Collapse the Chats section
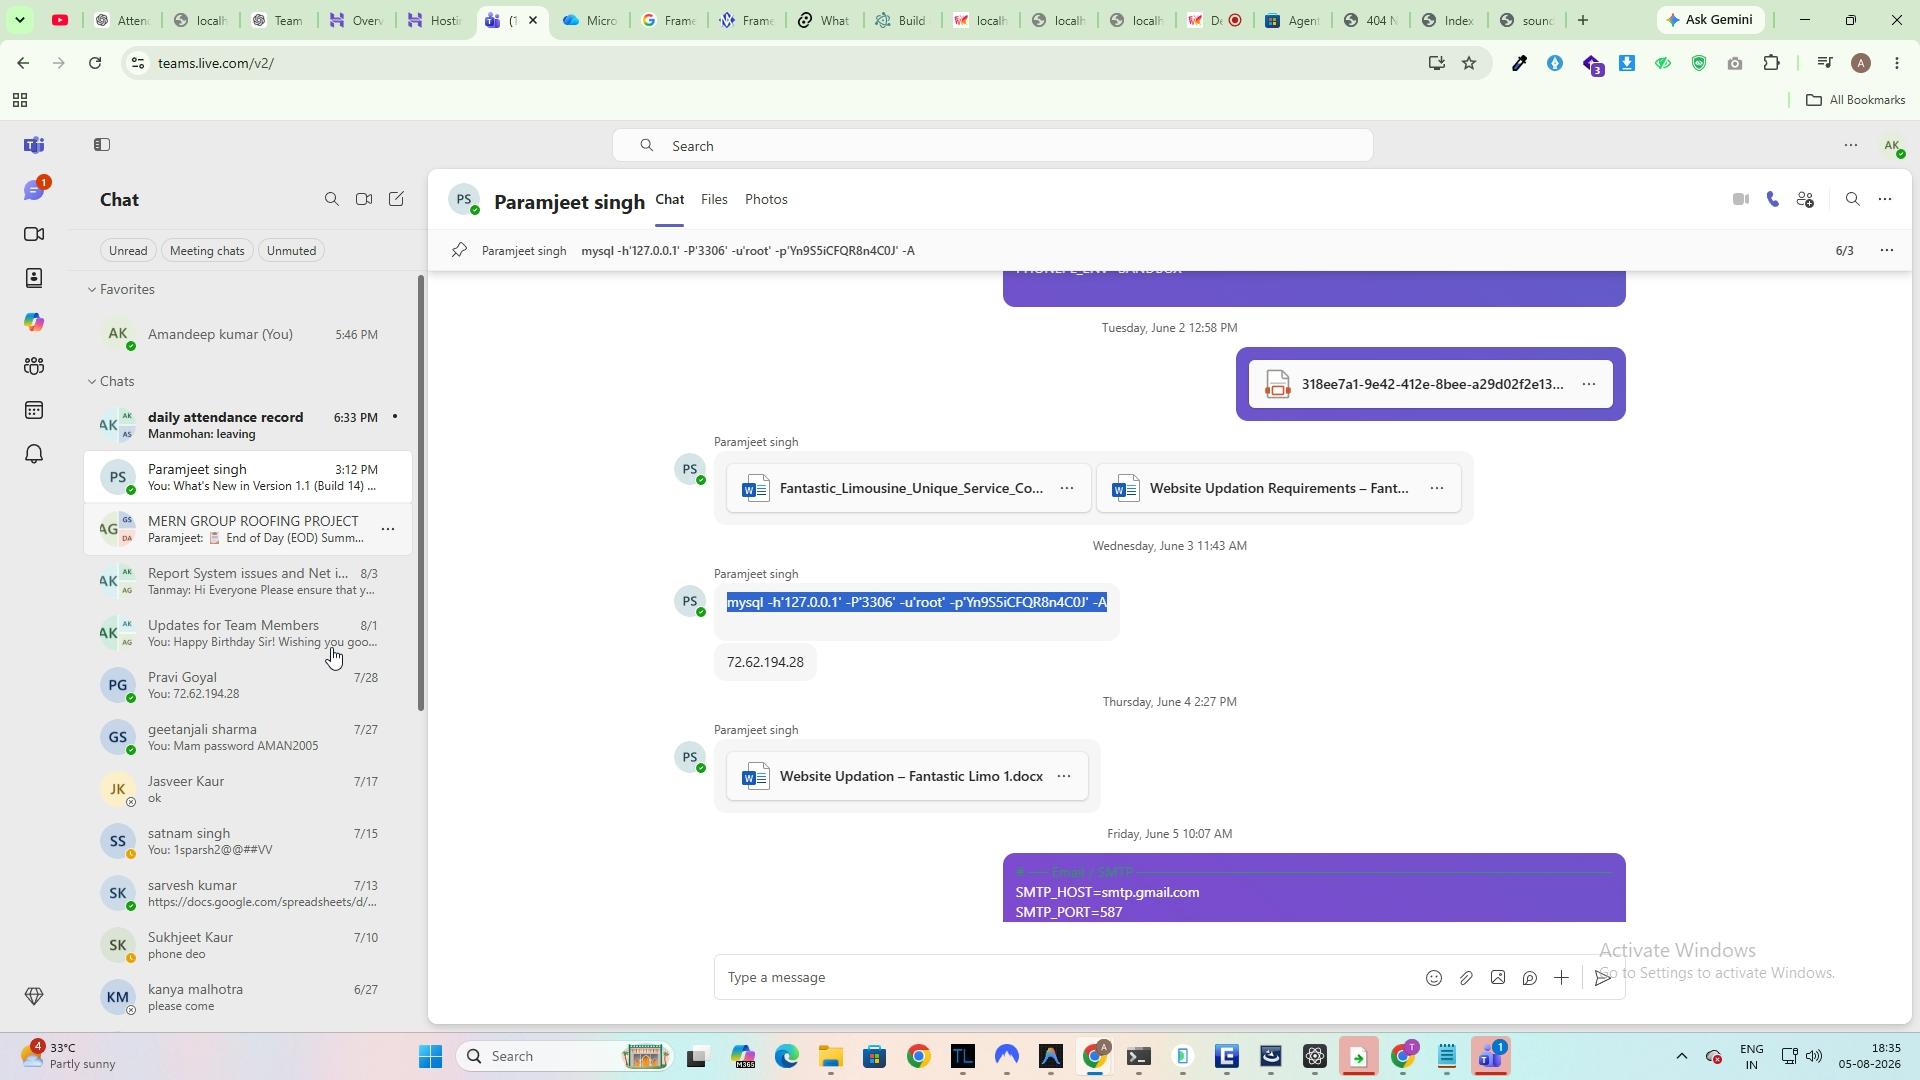This screenshot has height=1080, width=1920. [92, 382]
